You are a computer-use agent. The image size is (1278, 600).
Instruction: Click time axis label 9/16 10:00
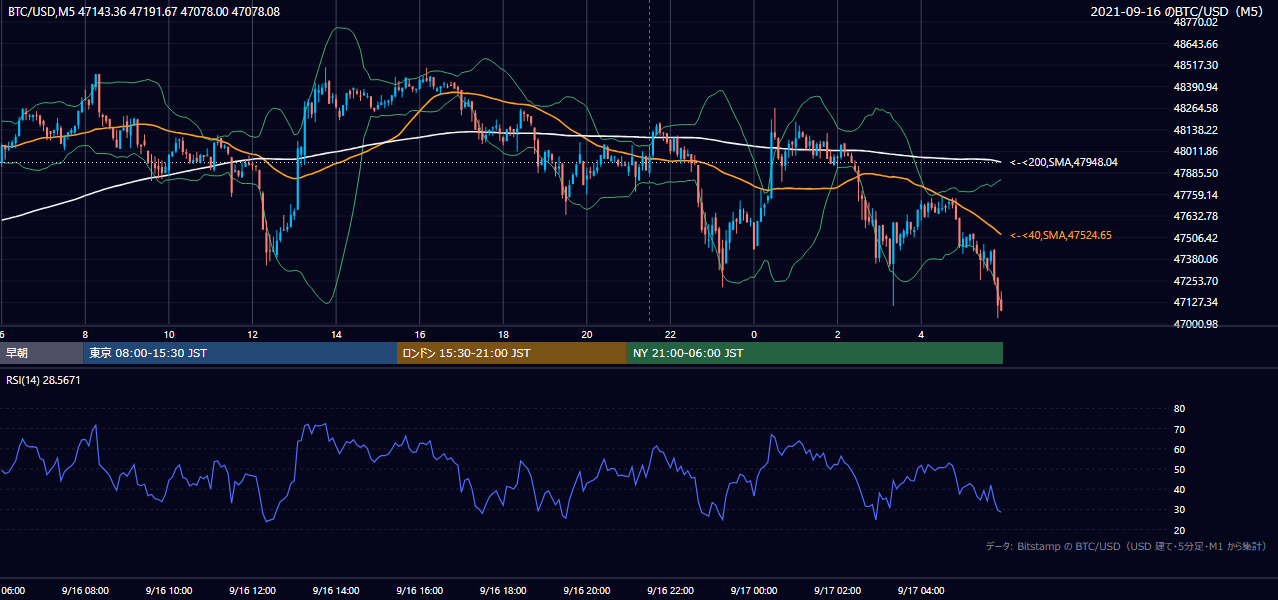coord(169,591)
